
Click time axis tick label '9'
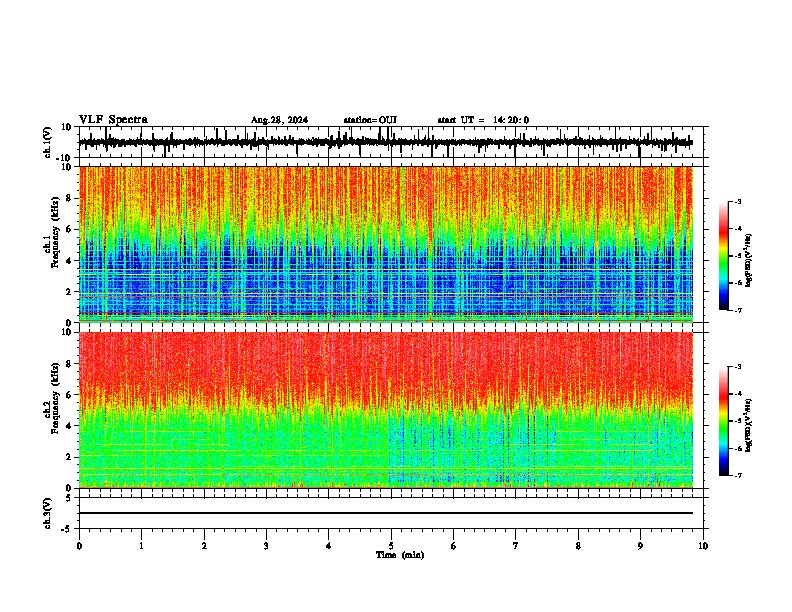tap(640, 546)
